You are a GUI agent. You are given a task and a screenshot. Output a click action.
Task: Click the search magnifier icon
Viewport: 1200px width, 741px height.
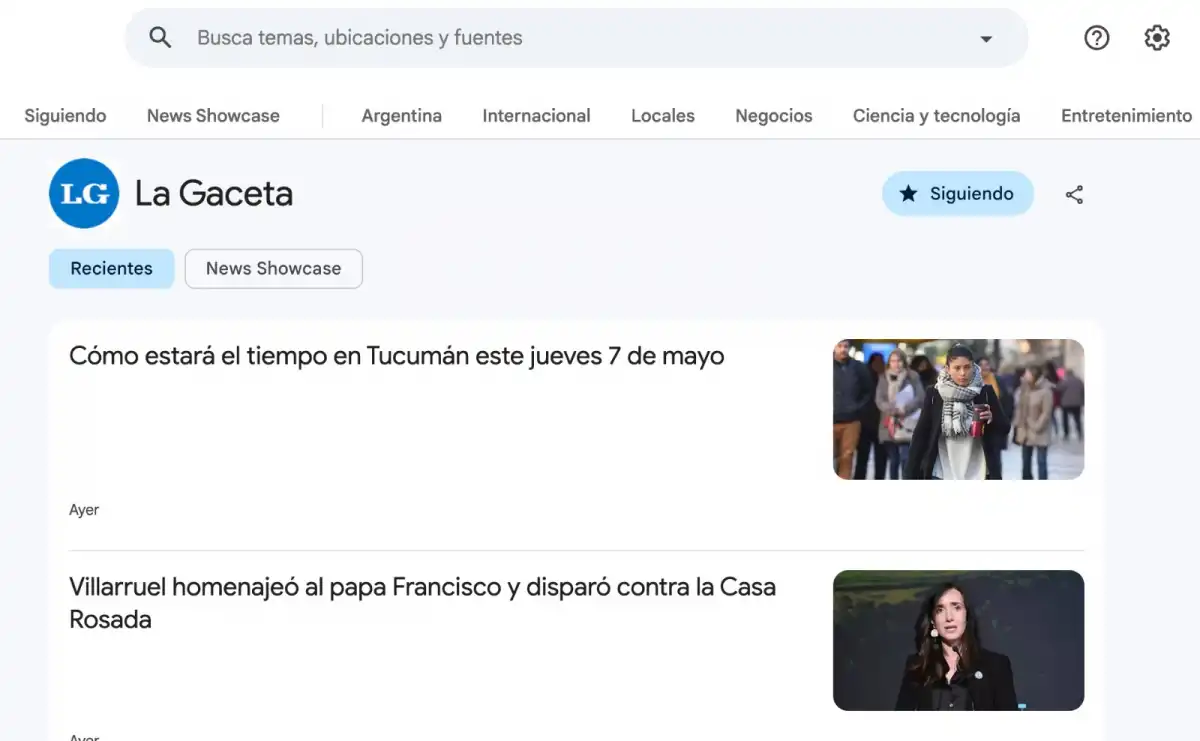pyautogui.click(x=160, y=38)
